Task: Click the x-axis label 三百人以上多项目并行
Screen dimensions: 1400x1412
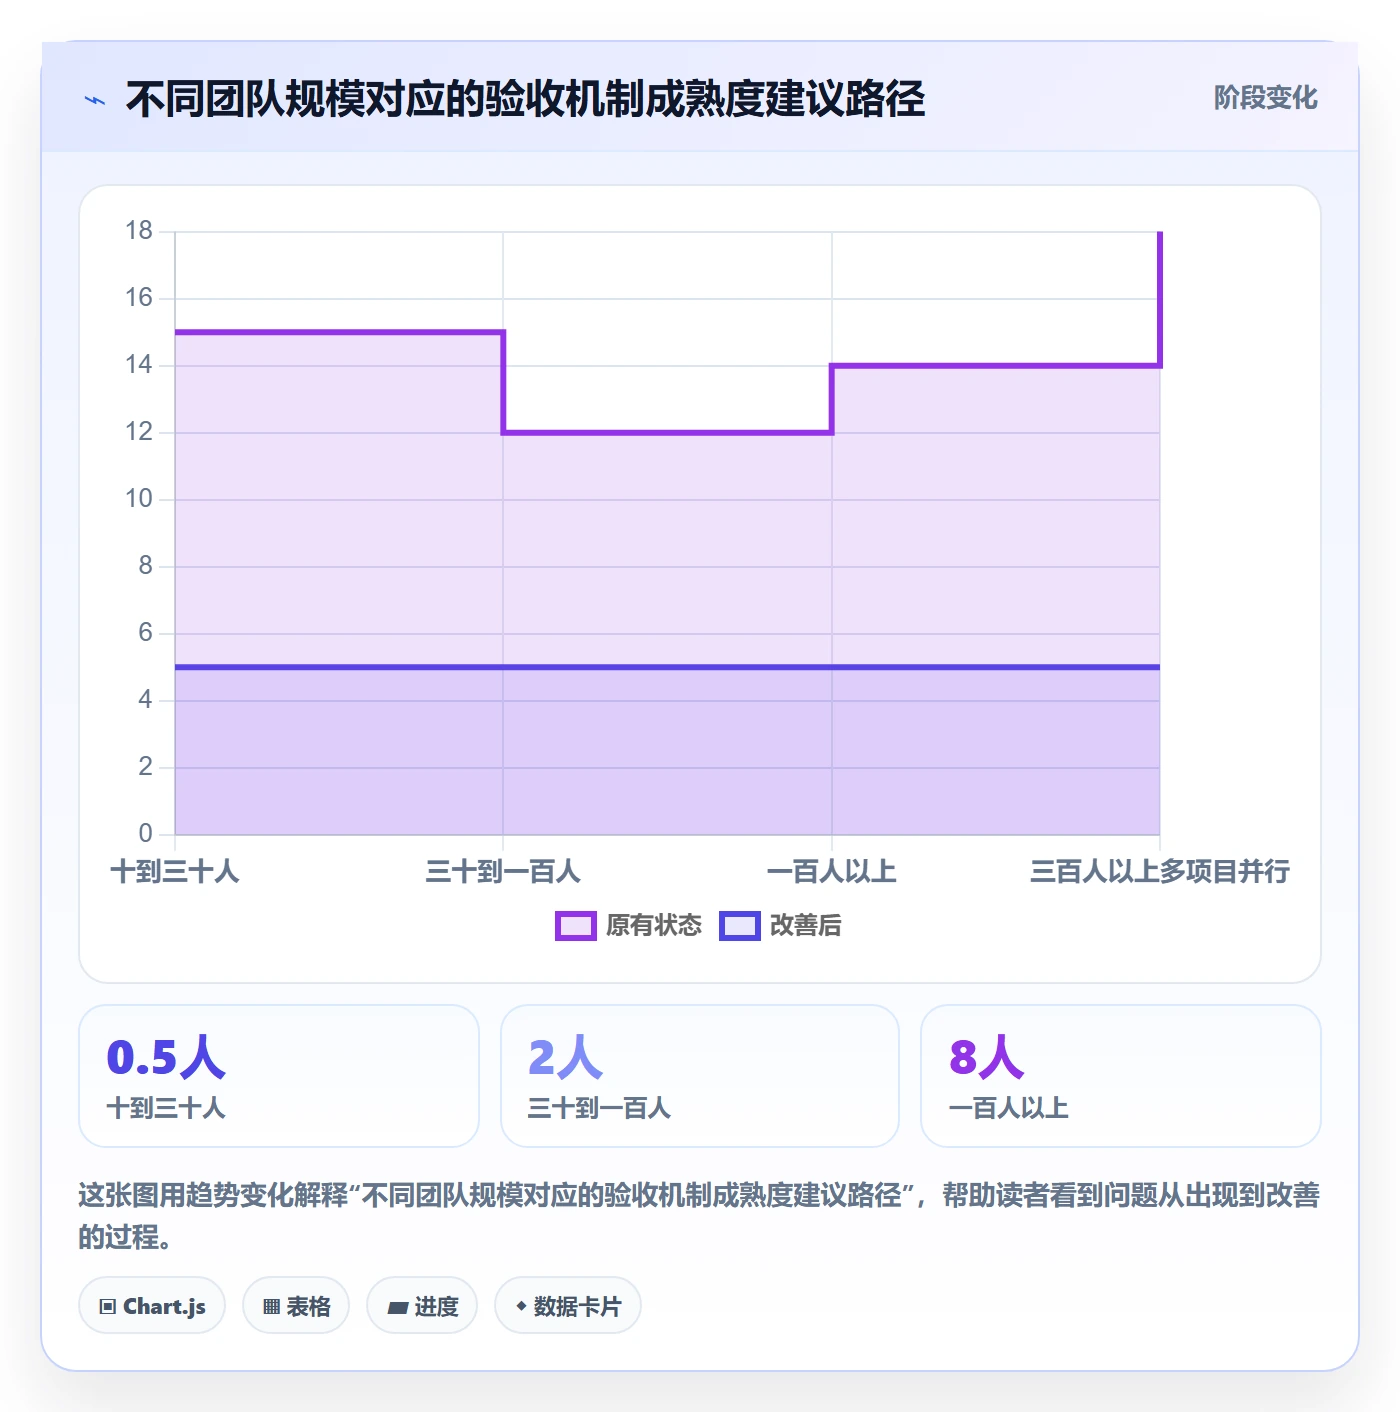Action: (x=1160, y=871)
